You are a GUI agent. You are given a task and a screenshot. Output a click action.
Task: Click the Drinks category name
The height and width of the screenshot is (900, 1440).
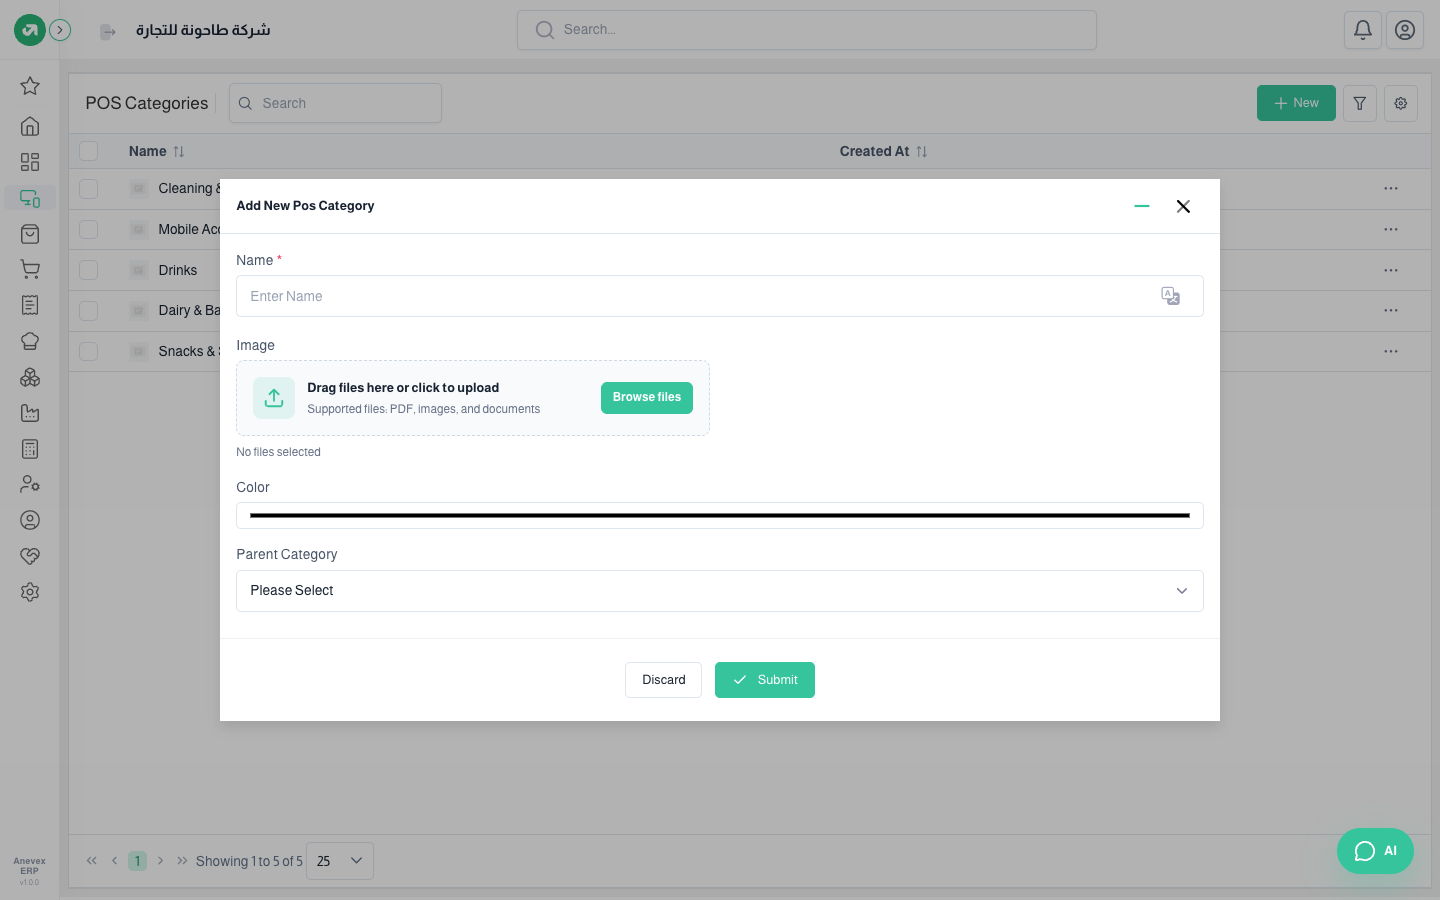(x=178, y=270)
